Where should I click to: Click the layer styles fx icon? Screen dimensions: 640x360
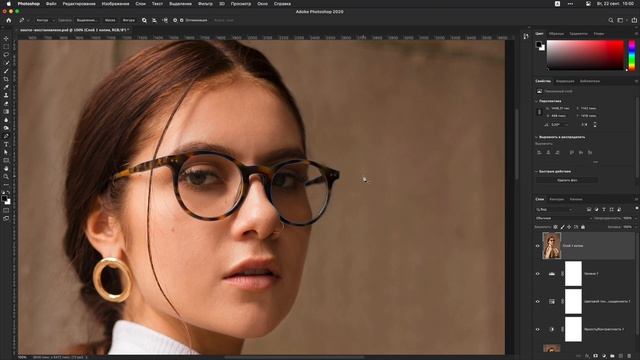click(587, 356)
